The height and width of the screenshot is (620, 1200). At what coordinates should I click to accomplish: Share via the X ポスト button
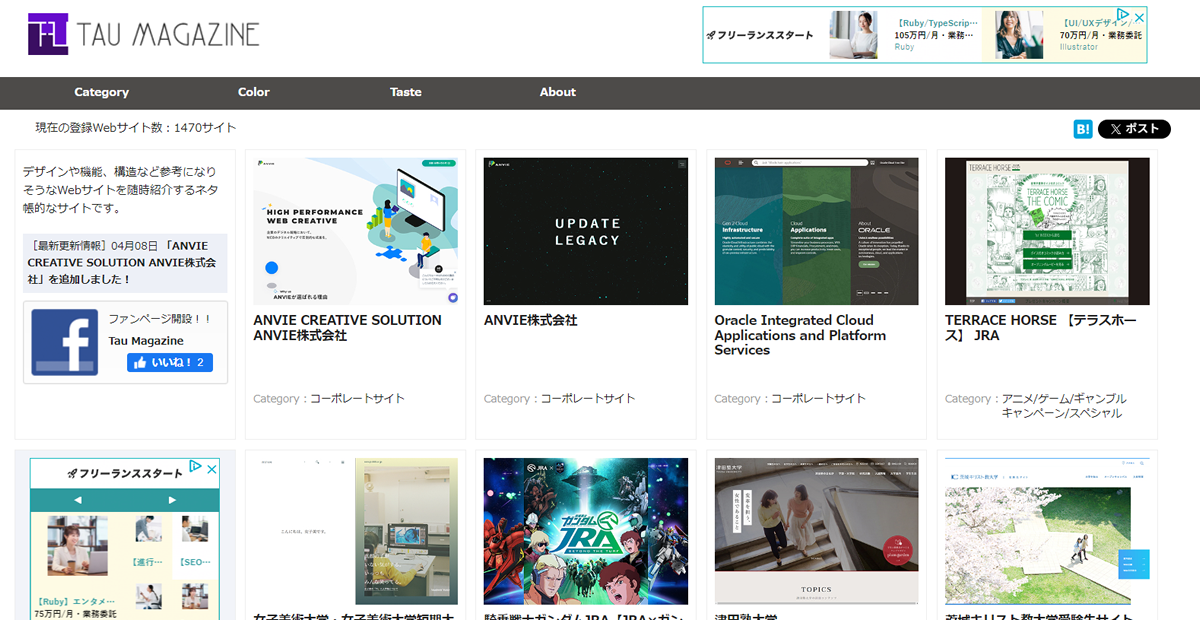tap(1134, 129)
